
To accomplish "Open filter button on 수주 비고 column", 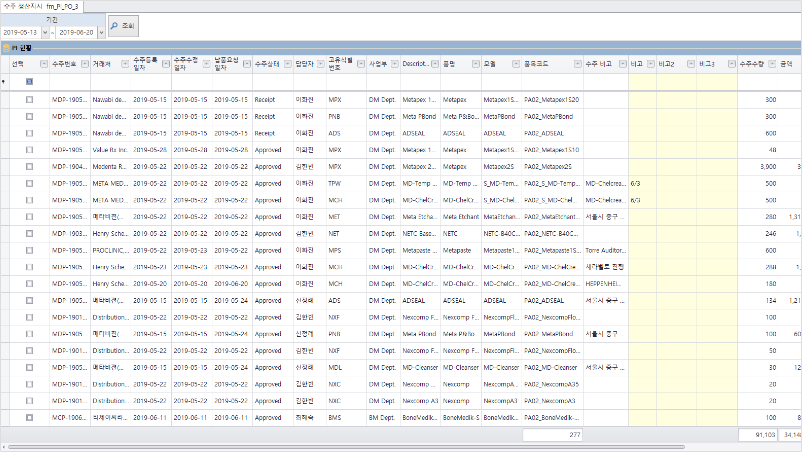I will 622,64.
